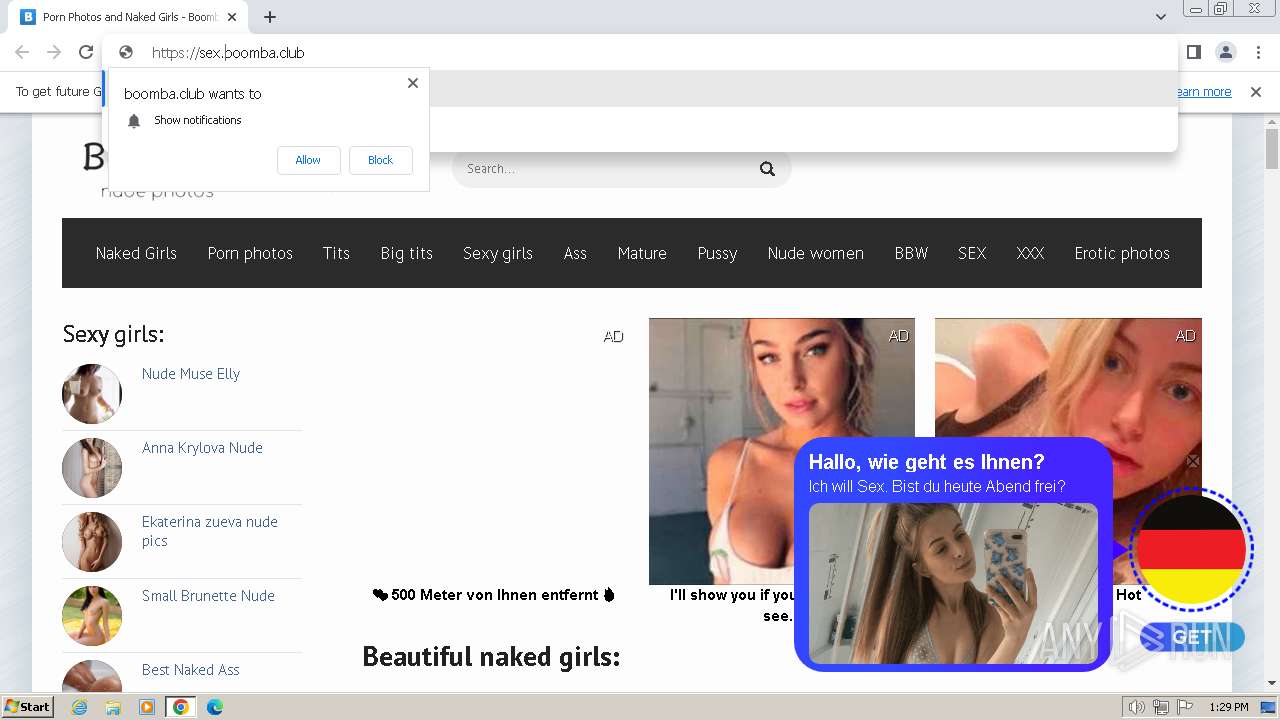This screenshot has width=1280, height=720.
Task: Click the browser Back arrow
Action: point(22,52)
